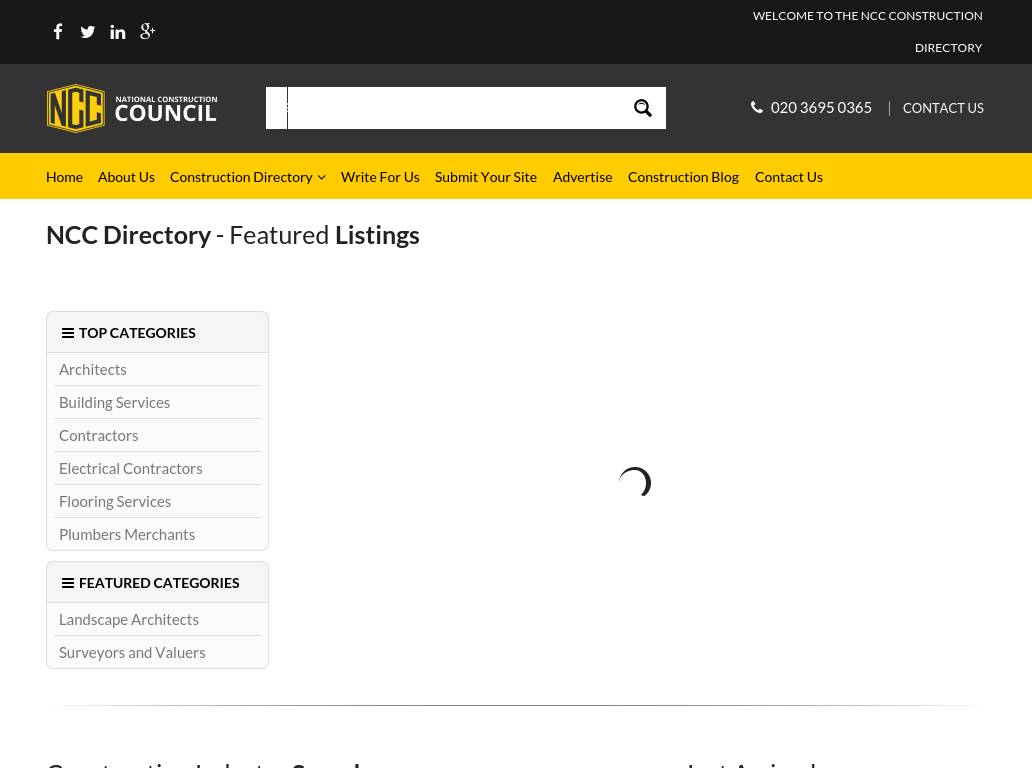Open Submit Your Site page
1032x768 pixels.
[x=485, y=177]
